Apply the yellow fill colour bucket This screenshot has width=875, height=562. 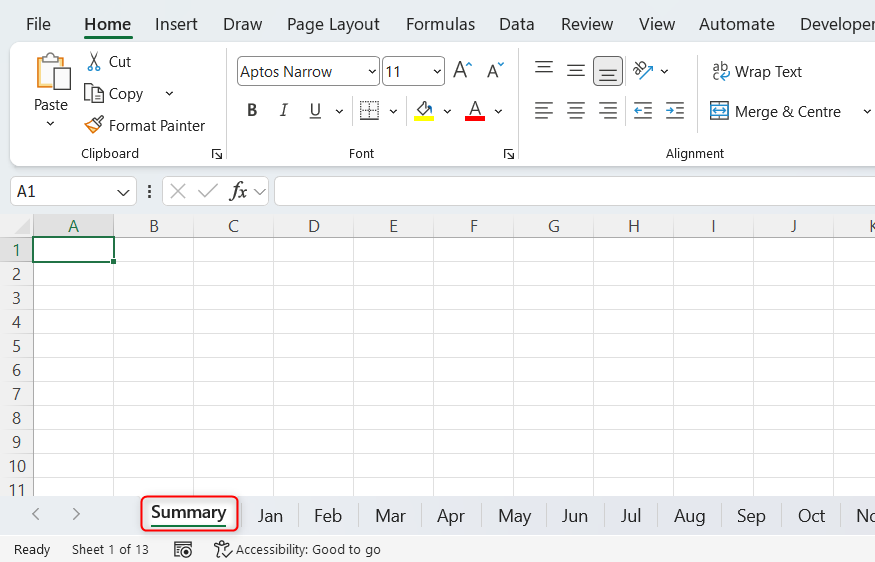(424, 111)
